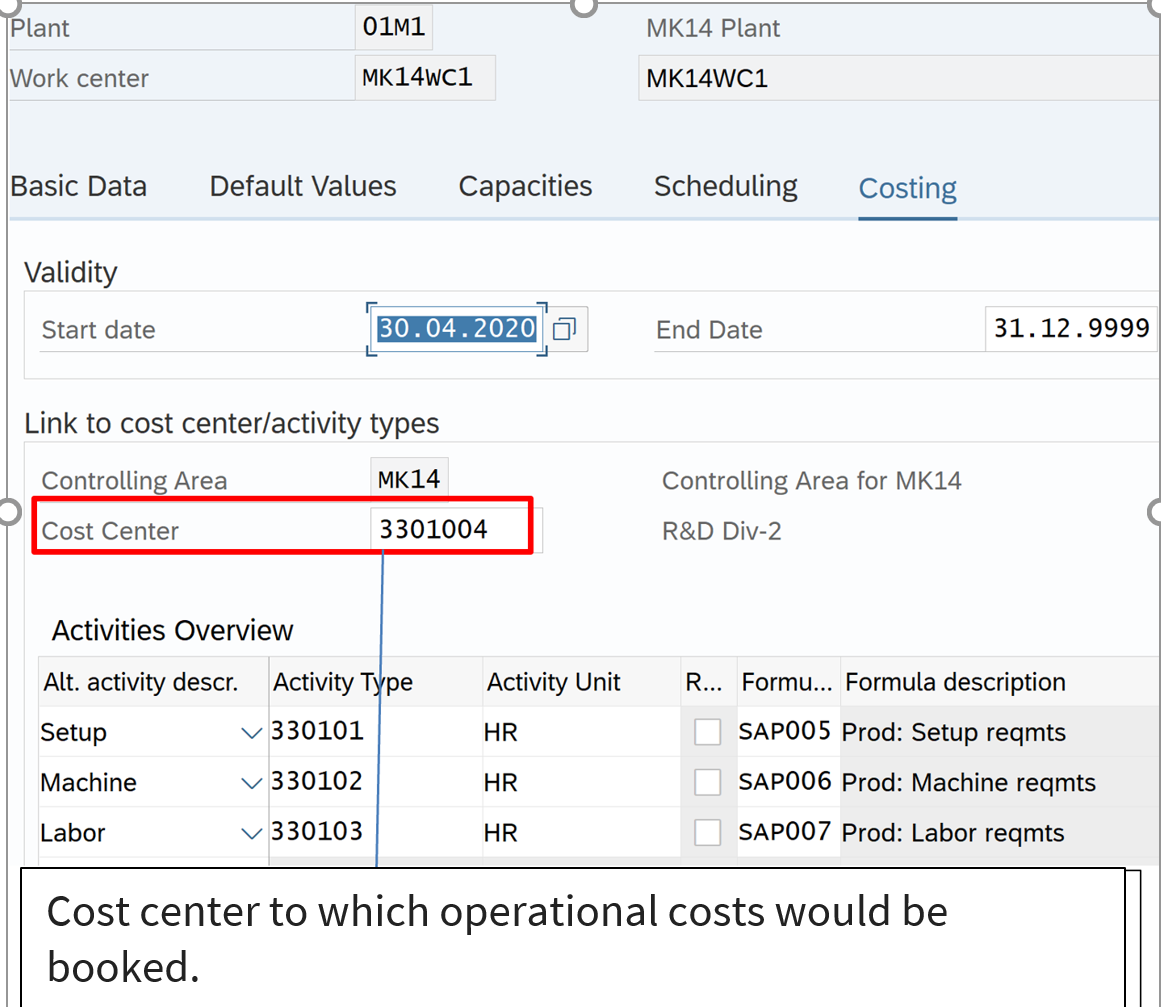Viewport: 1161px width, 1007px height.
Task: Switch to the Basic Data tab
Action: [79, 187]
